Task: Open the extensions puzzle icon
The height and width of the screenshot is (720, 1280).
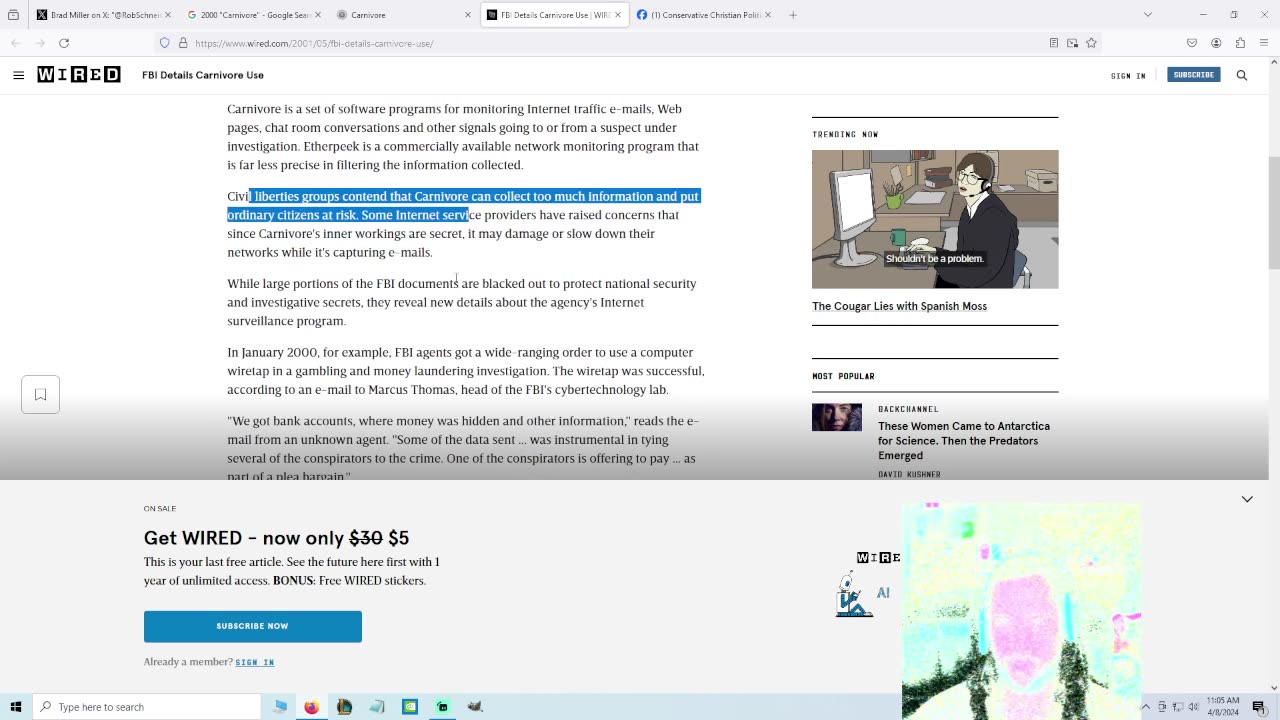Action: point(1240,43)
